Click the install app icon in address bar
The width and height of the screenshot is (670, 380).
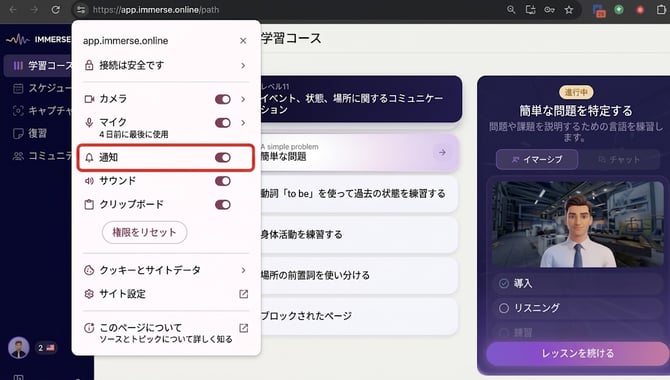click(x=530, y=9)
